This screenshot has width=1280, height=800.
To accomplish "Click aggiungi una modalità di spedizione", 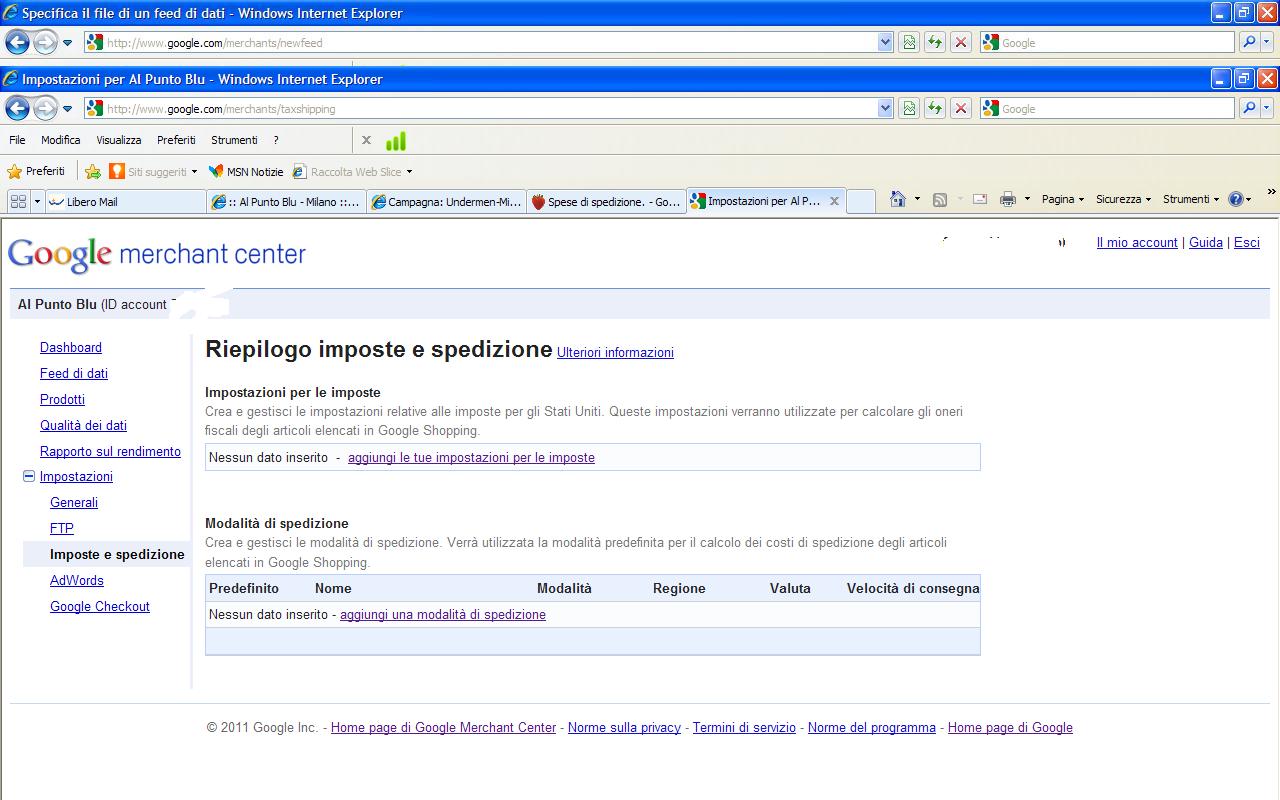I will (x=443, y=614).
